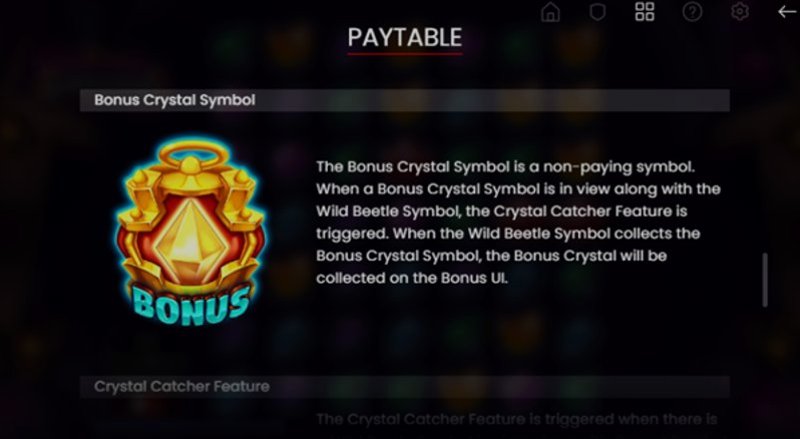Viewport: 800px width, 439px height.
Task: Open the shield responsible gaming icon
Action: pyautogui.click(x=597, y=12)
